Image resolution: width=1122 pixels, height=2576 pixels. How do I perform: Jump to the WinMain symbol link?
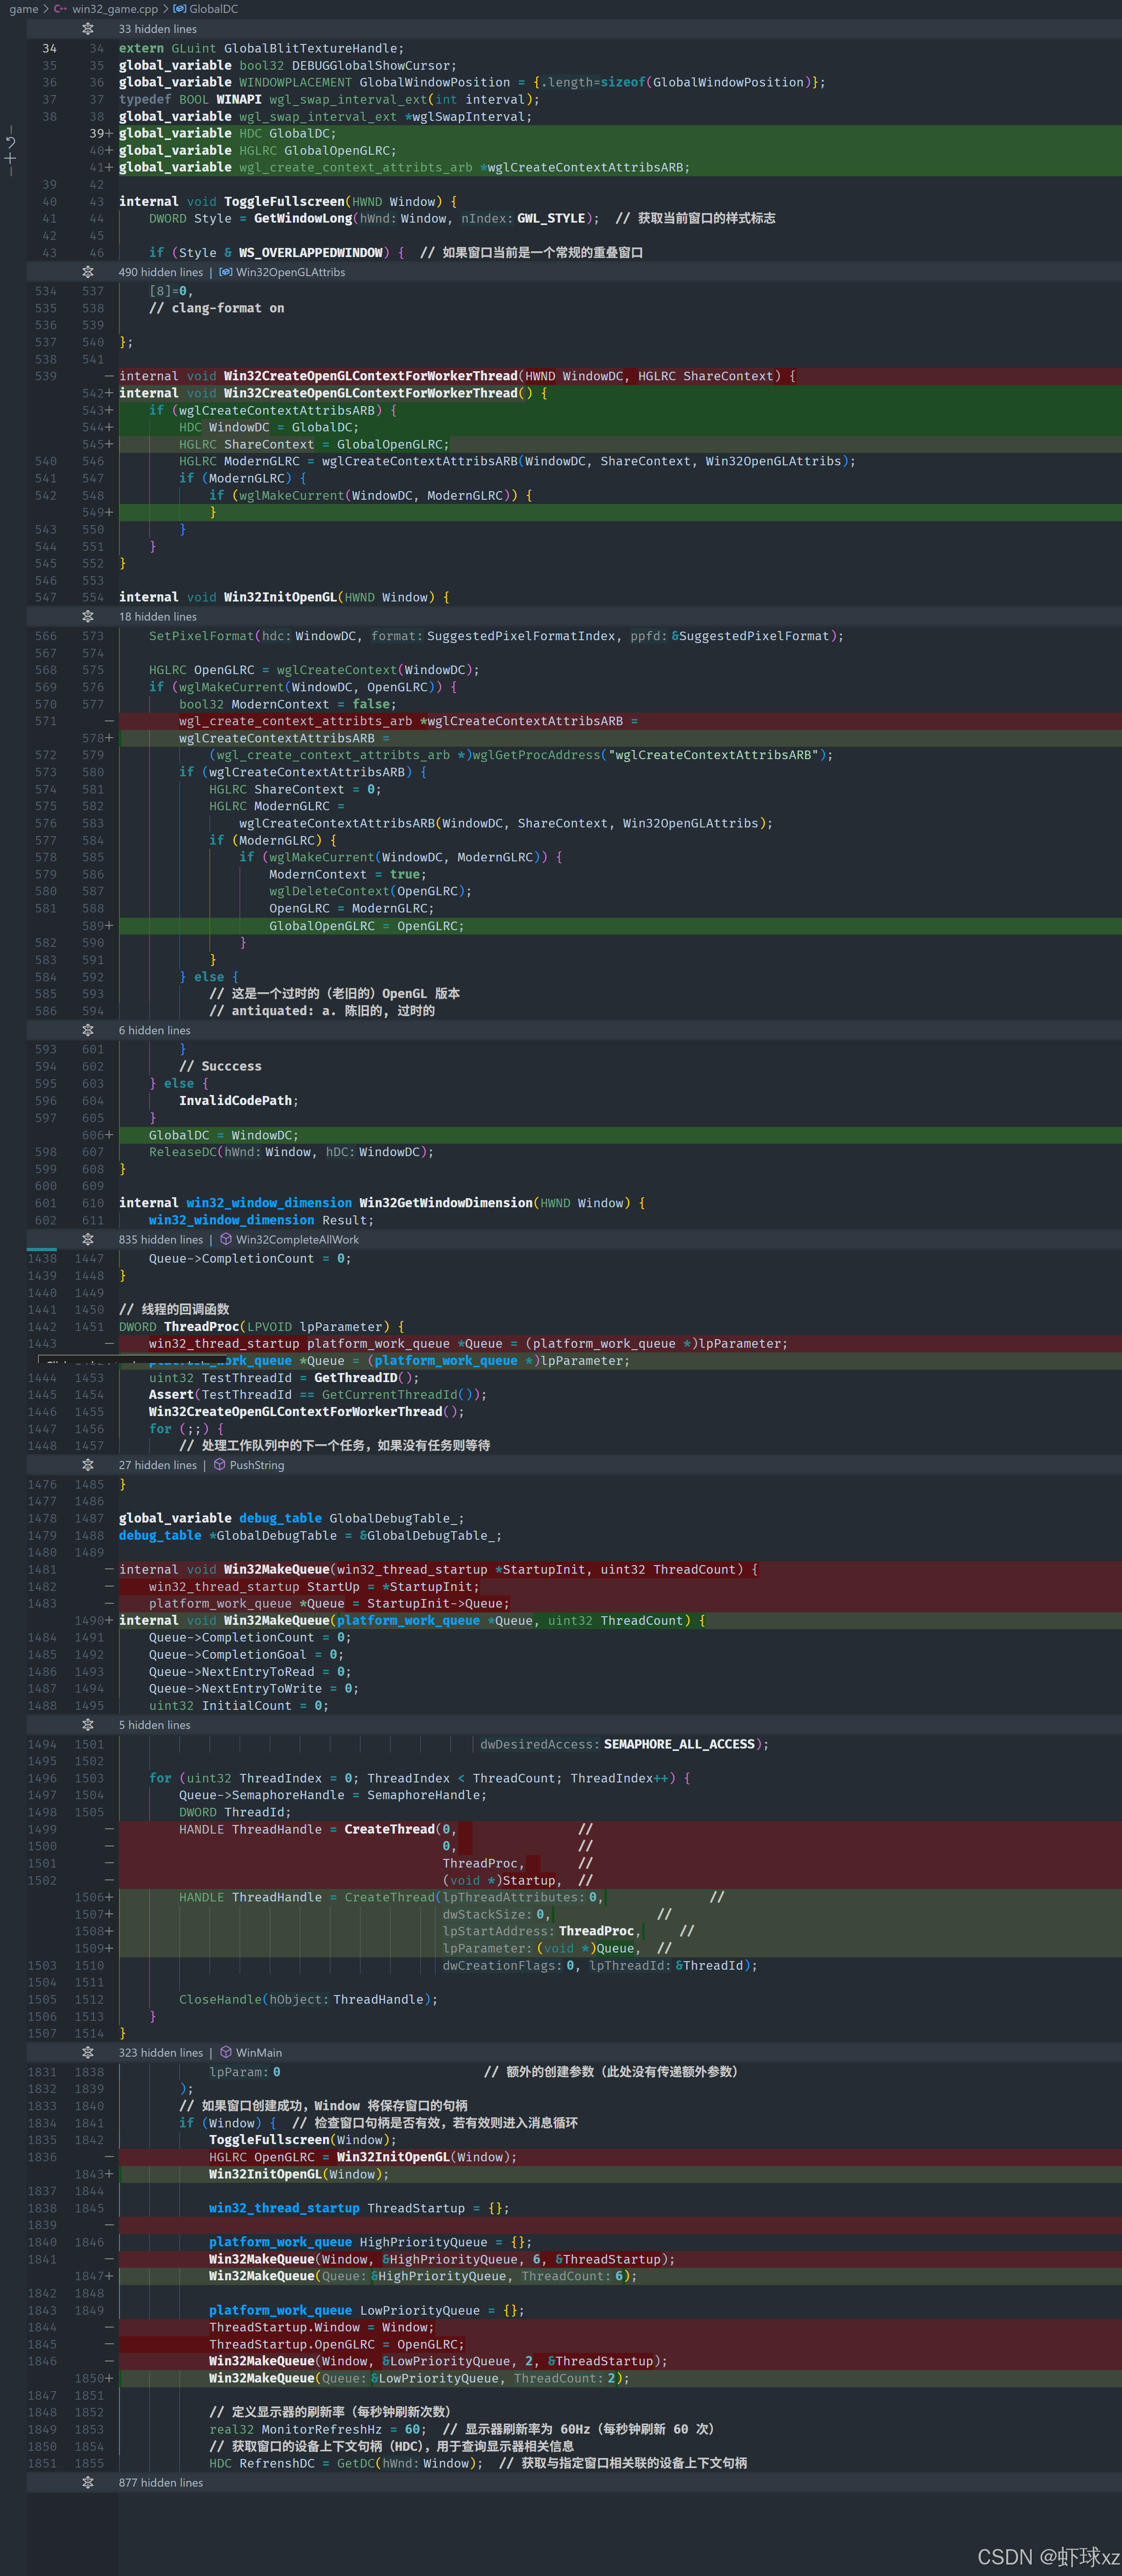(x=259, y=2052)
